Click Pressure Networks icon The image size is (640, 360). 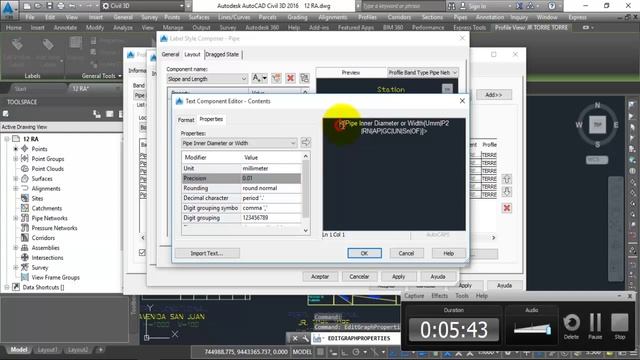coord(25,228)
